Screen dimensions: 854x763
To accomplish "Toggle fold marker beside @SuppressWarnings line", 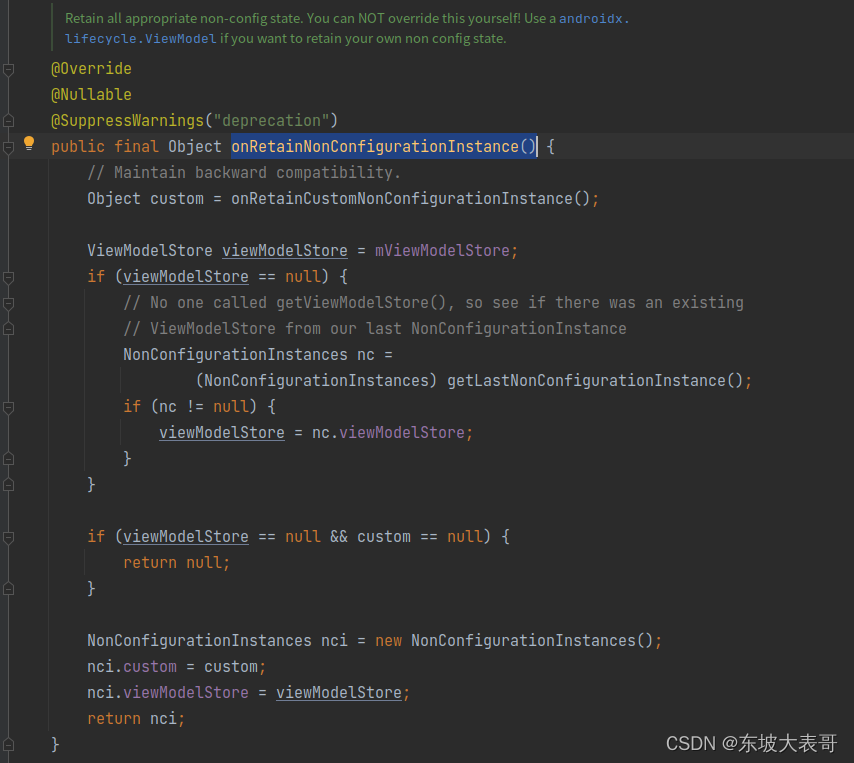I will [8, 121].
